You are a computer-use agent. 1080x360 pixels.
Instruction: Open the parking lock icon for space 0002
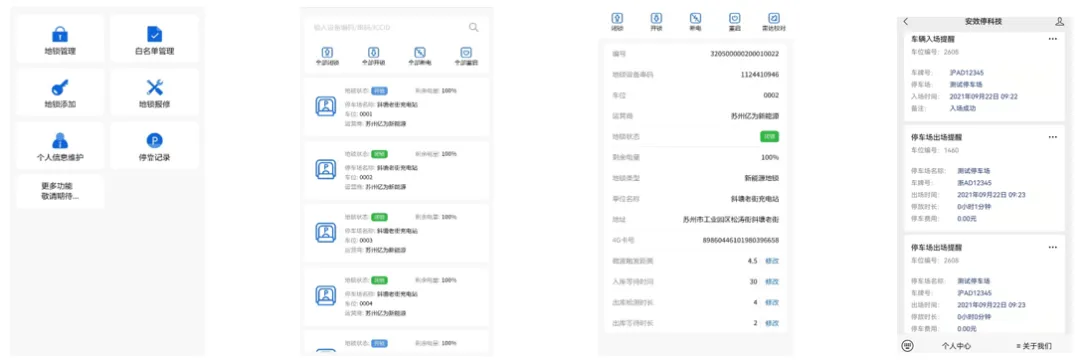[325, 169]
